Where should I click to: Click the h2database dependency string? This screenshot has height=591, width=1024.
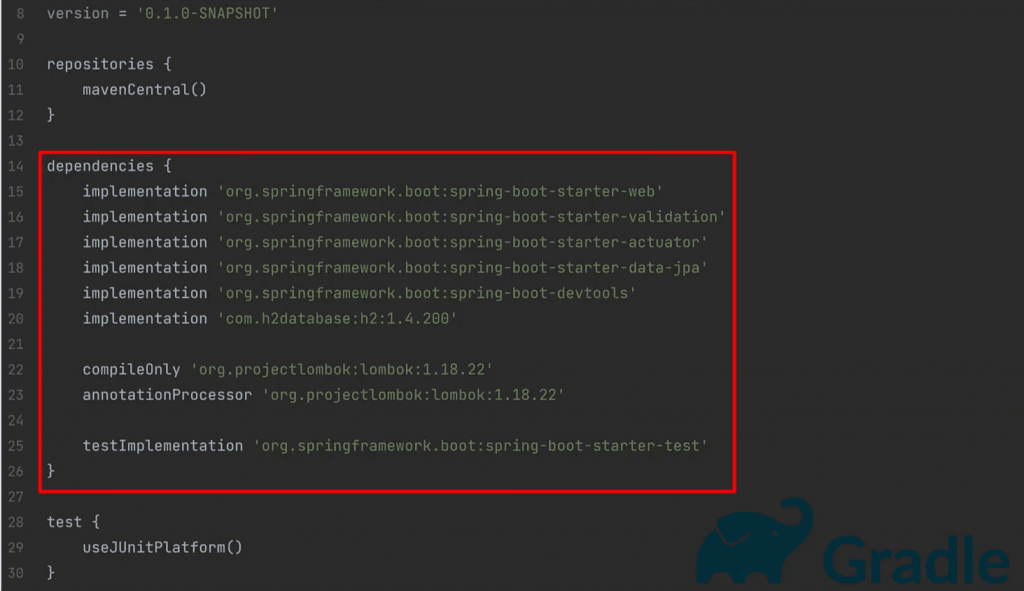pyautogui.click(x=338, y=319)
